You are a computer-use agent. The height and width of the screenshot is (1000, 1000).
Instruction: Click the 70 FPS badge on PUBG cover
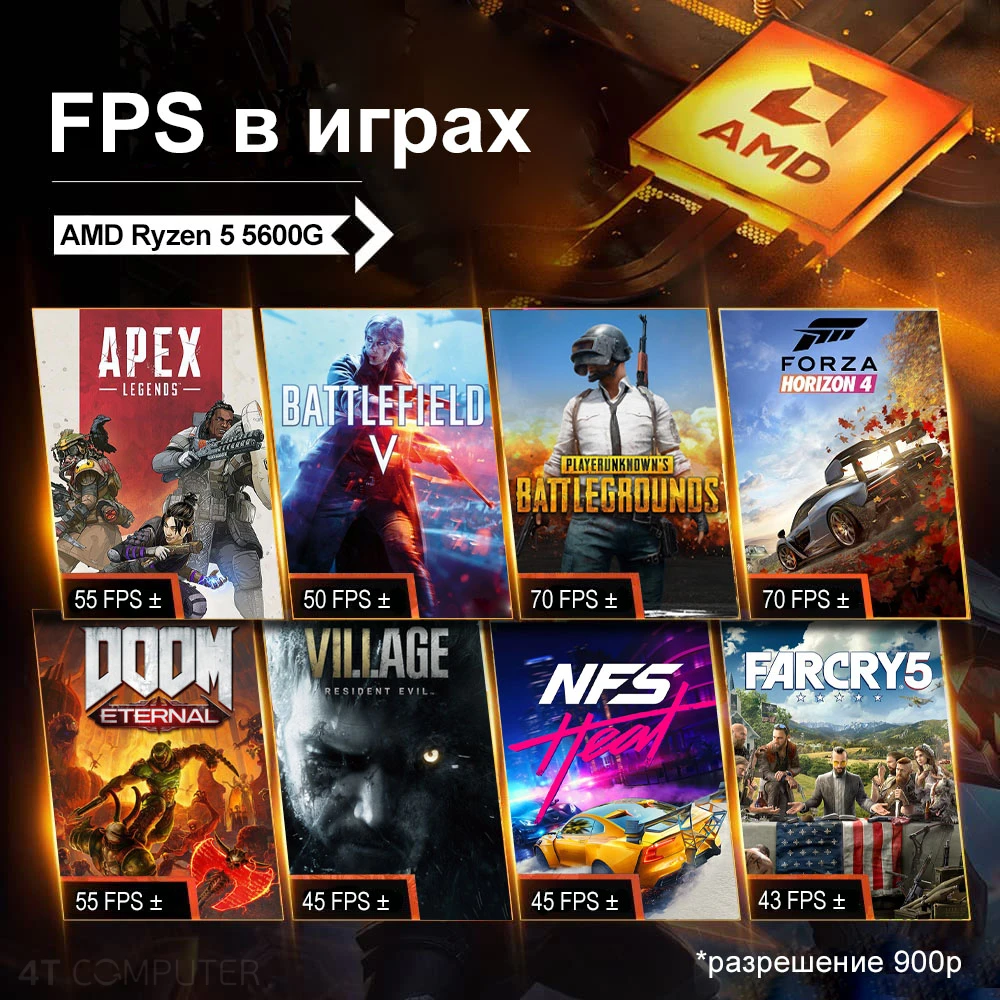pos(574,599)
